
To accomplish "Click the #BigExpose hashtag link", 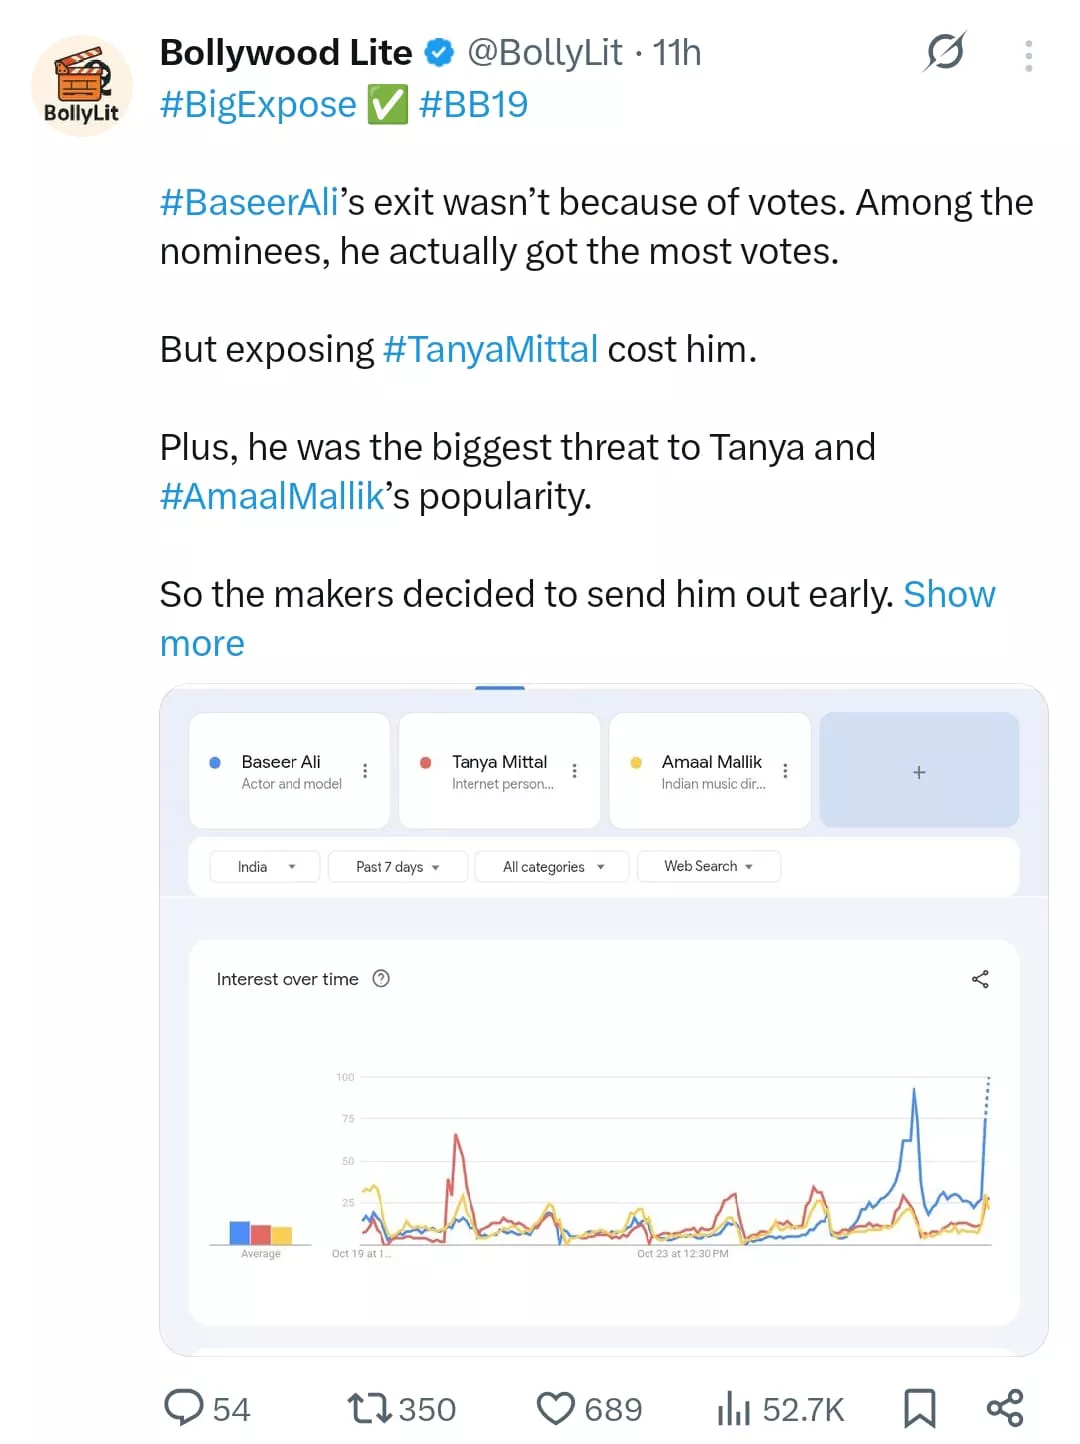I will coord(258,105).
